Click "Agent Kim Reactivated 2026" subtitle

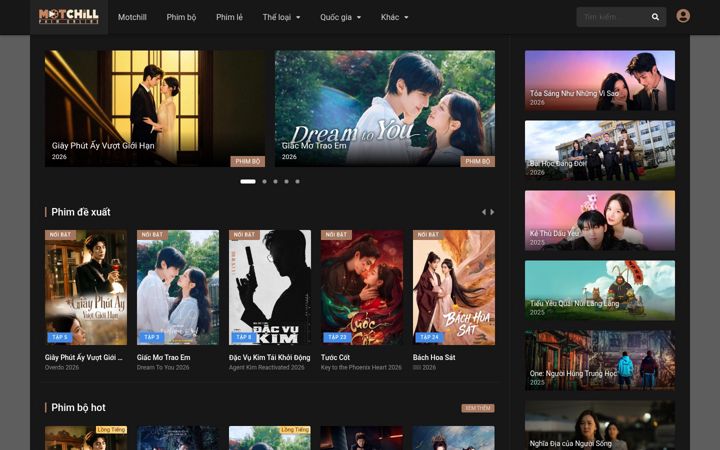point(266,367)
